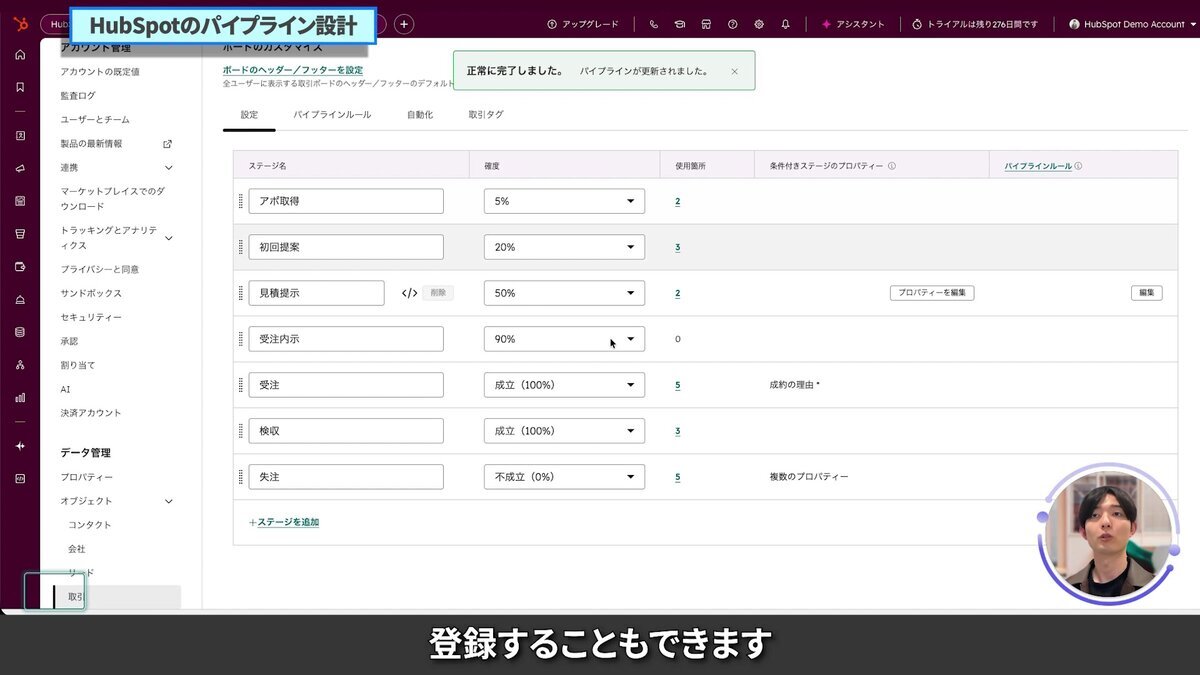Click the notification bell in the top bar
The height and width of the screenshot is (675, 1200).
[786, 24]
